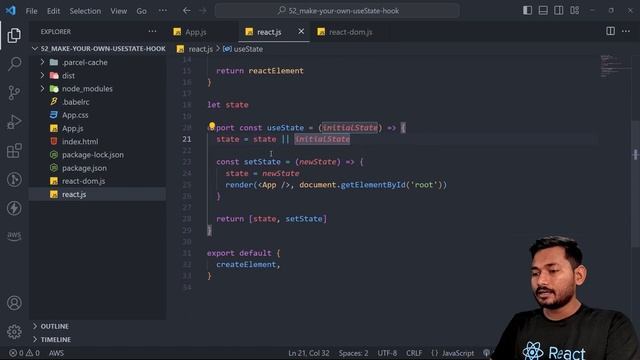Image resolution: width=640 pixels, height=360 pixels.
Task: Switch to the react-dom.js editor tab
Action: (x=351, y=32)
